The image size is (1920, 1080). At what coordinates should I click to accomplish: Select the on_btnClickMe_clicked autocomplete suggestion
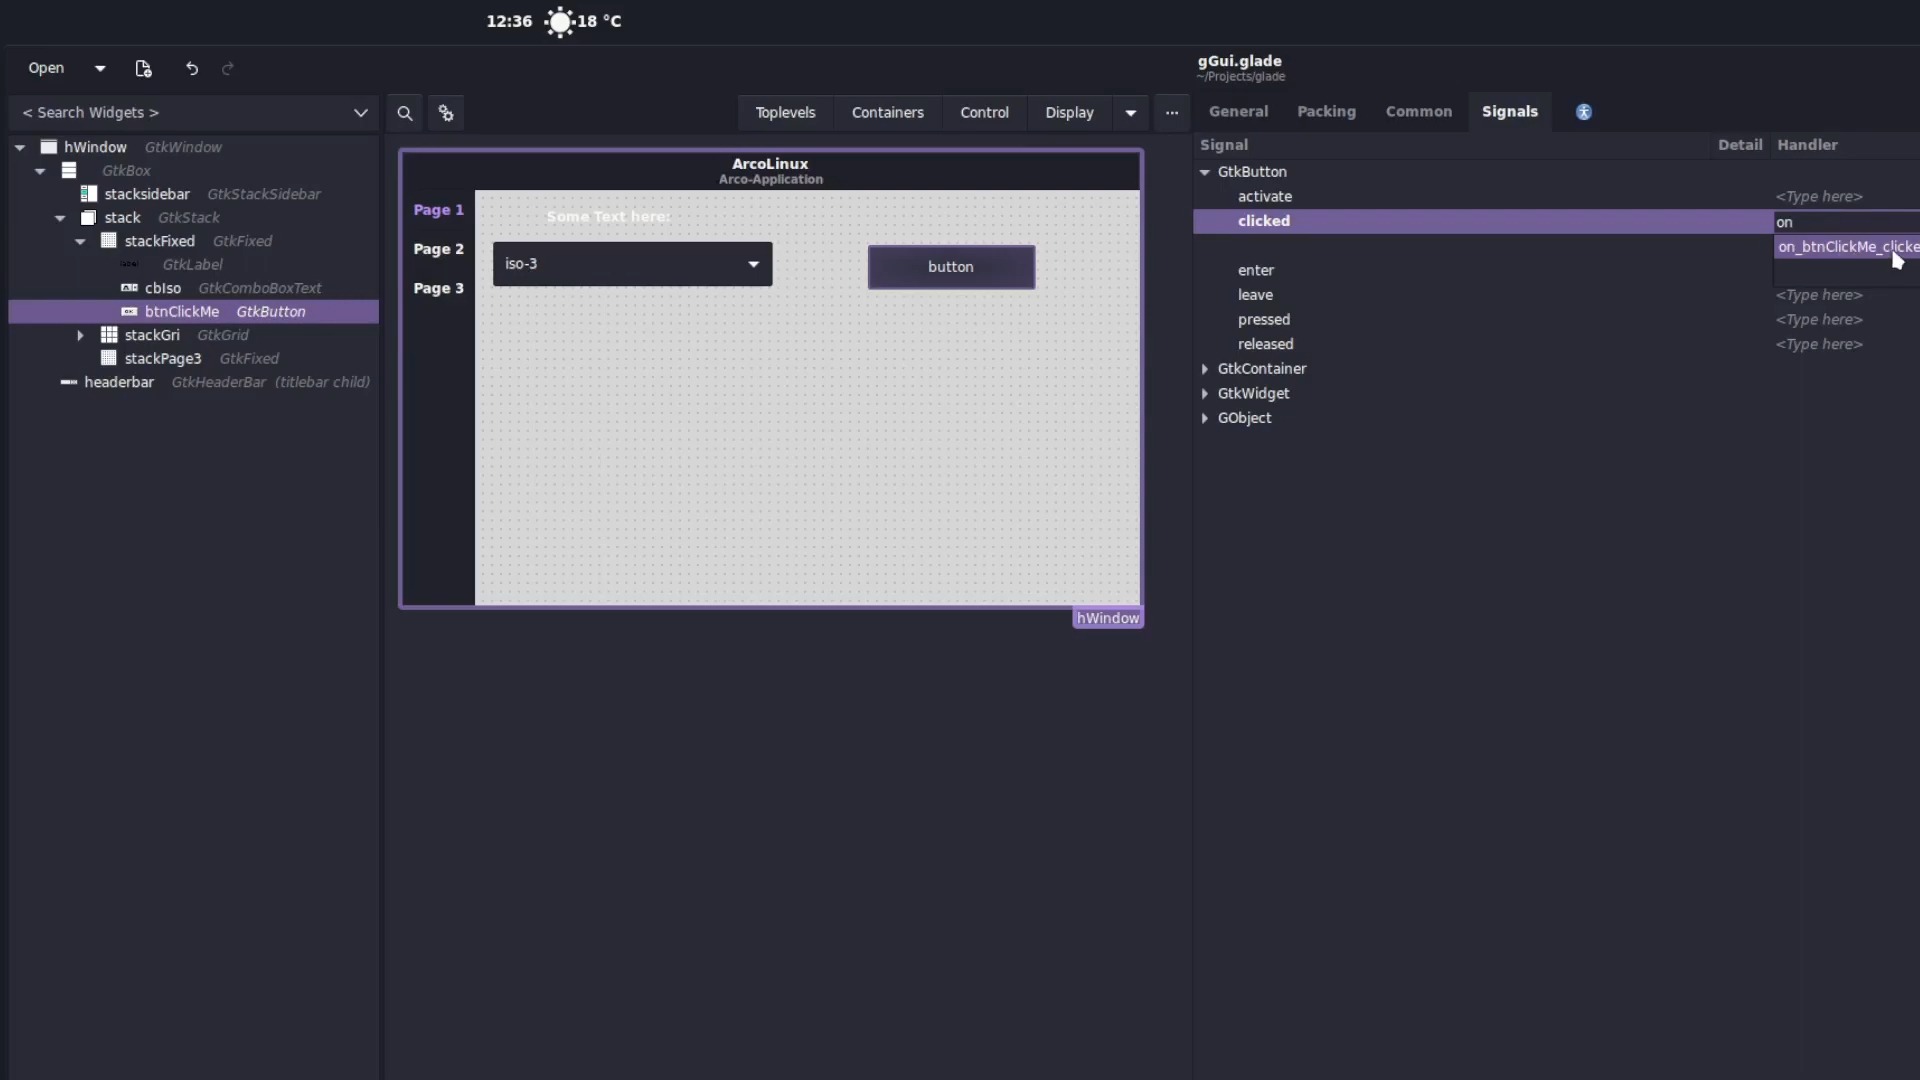(1845, 247)
